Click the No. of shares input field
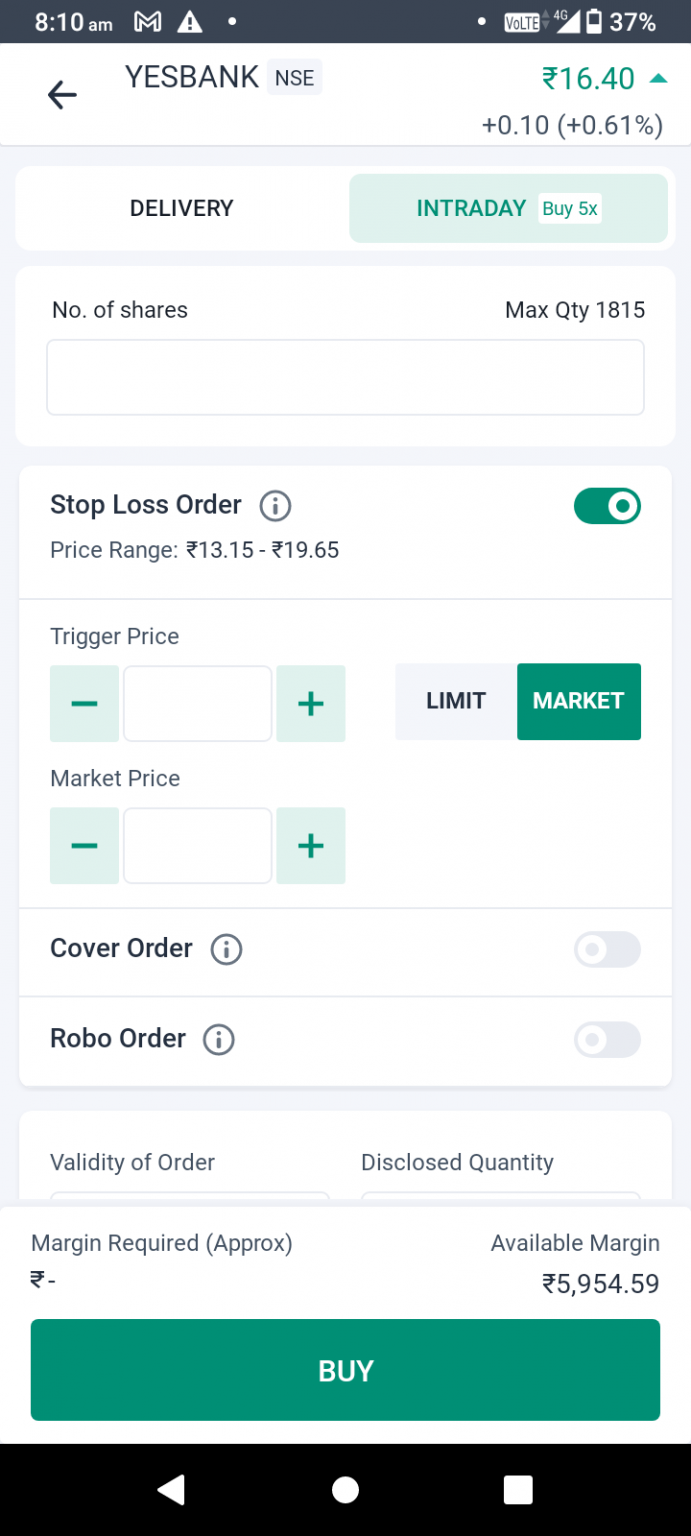 point(345,377)
